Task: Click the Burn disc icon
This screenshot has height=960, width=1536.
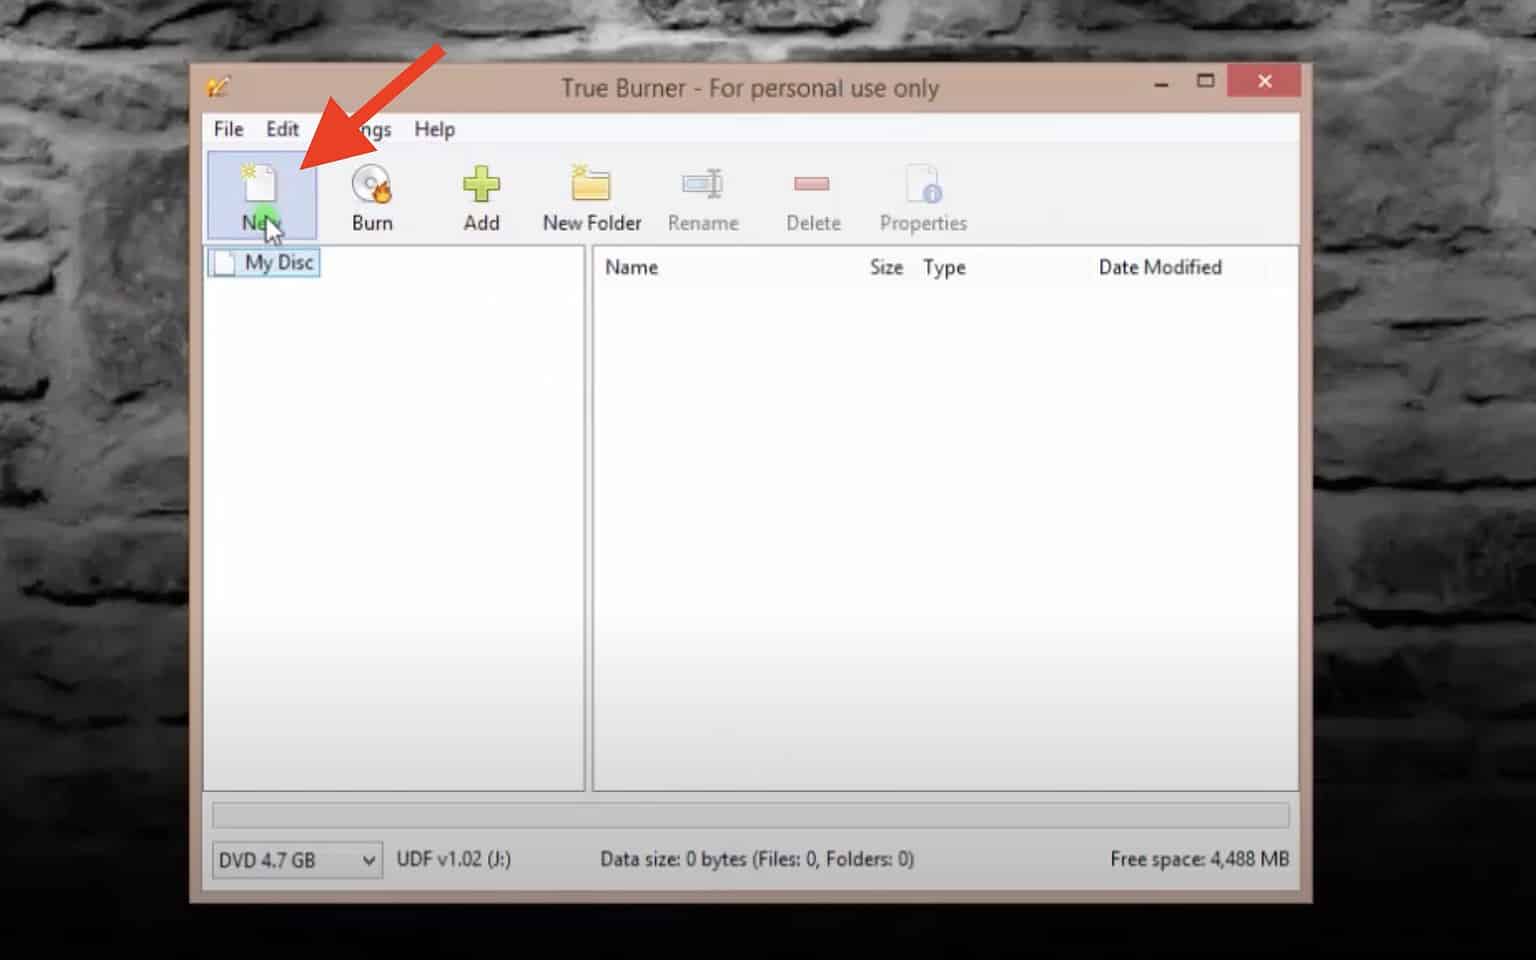Action: pos(371,195)
